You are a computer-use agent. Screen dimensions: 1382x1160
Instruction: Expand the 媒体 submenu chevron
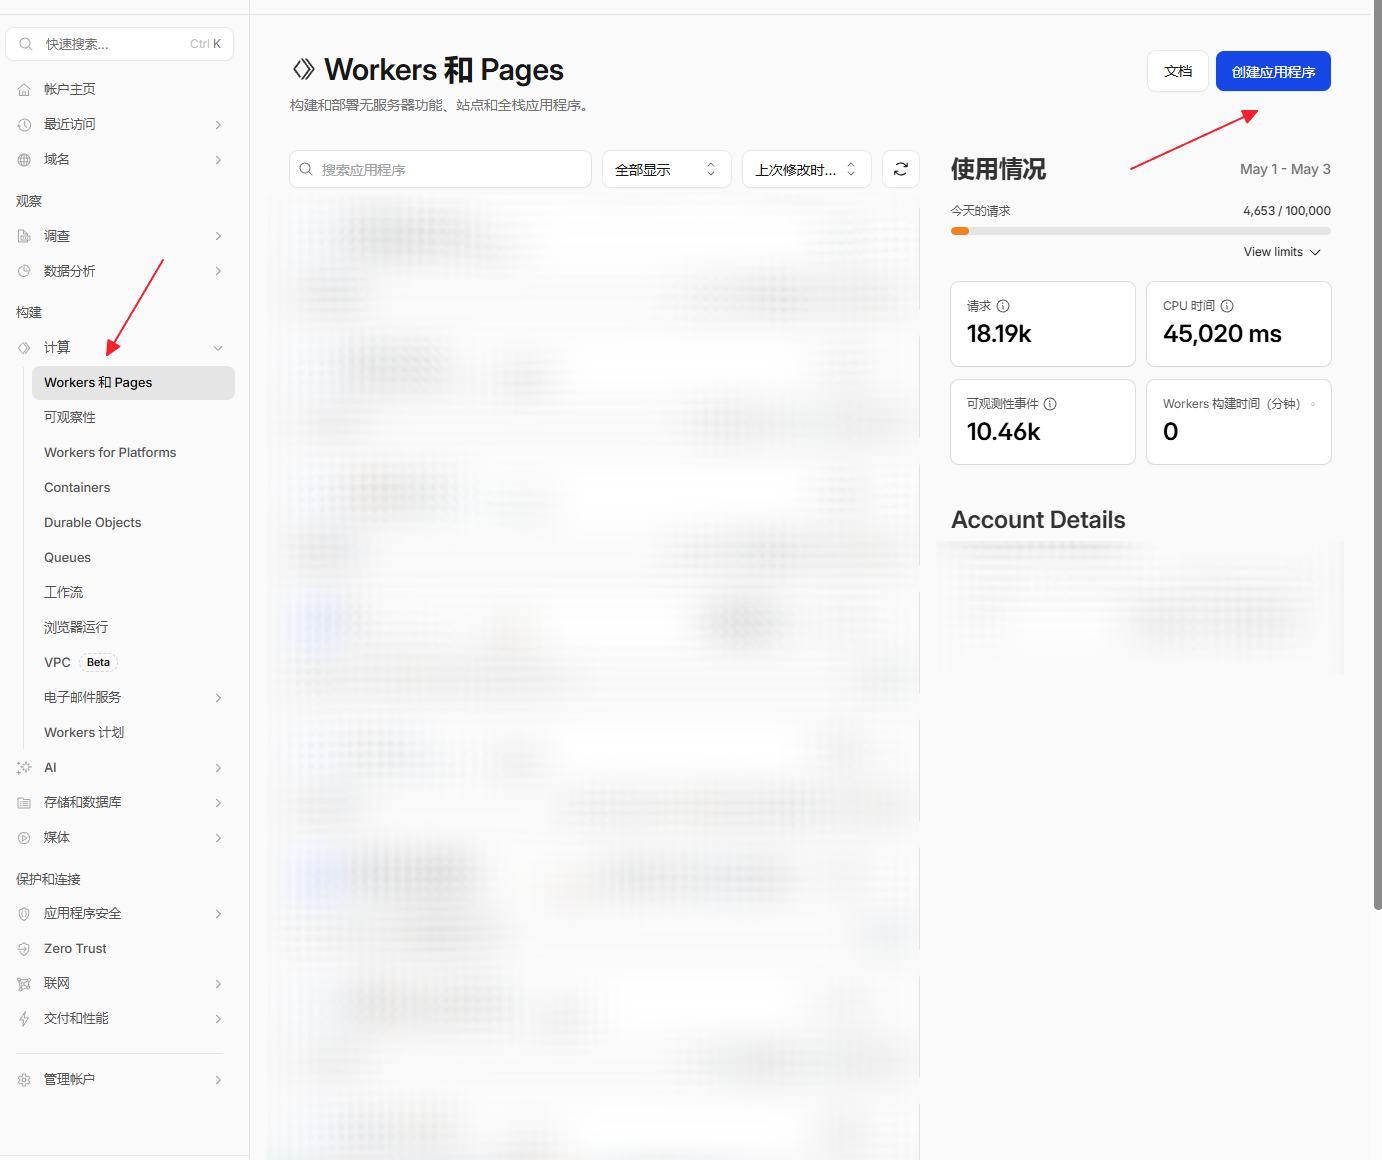(218, 838)
